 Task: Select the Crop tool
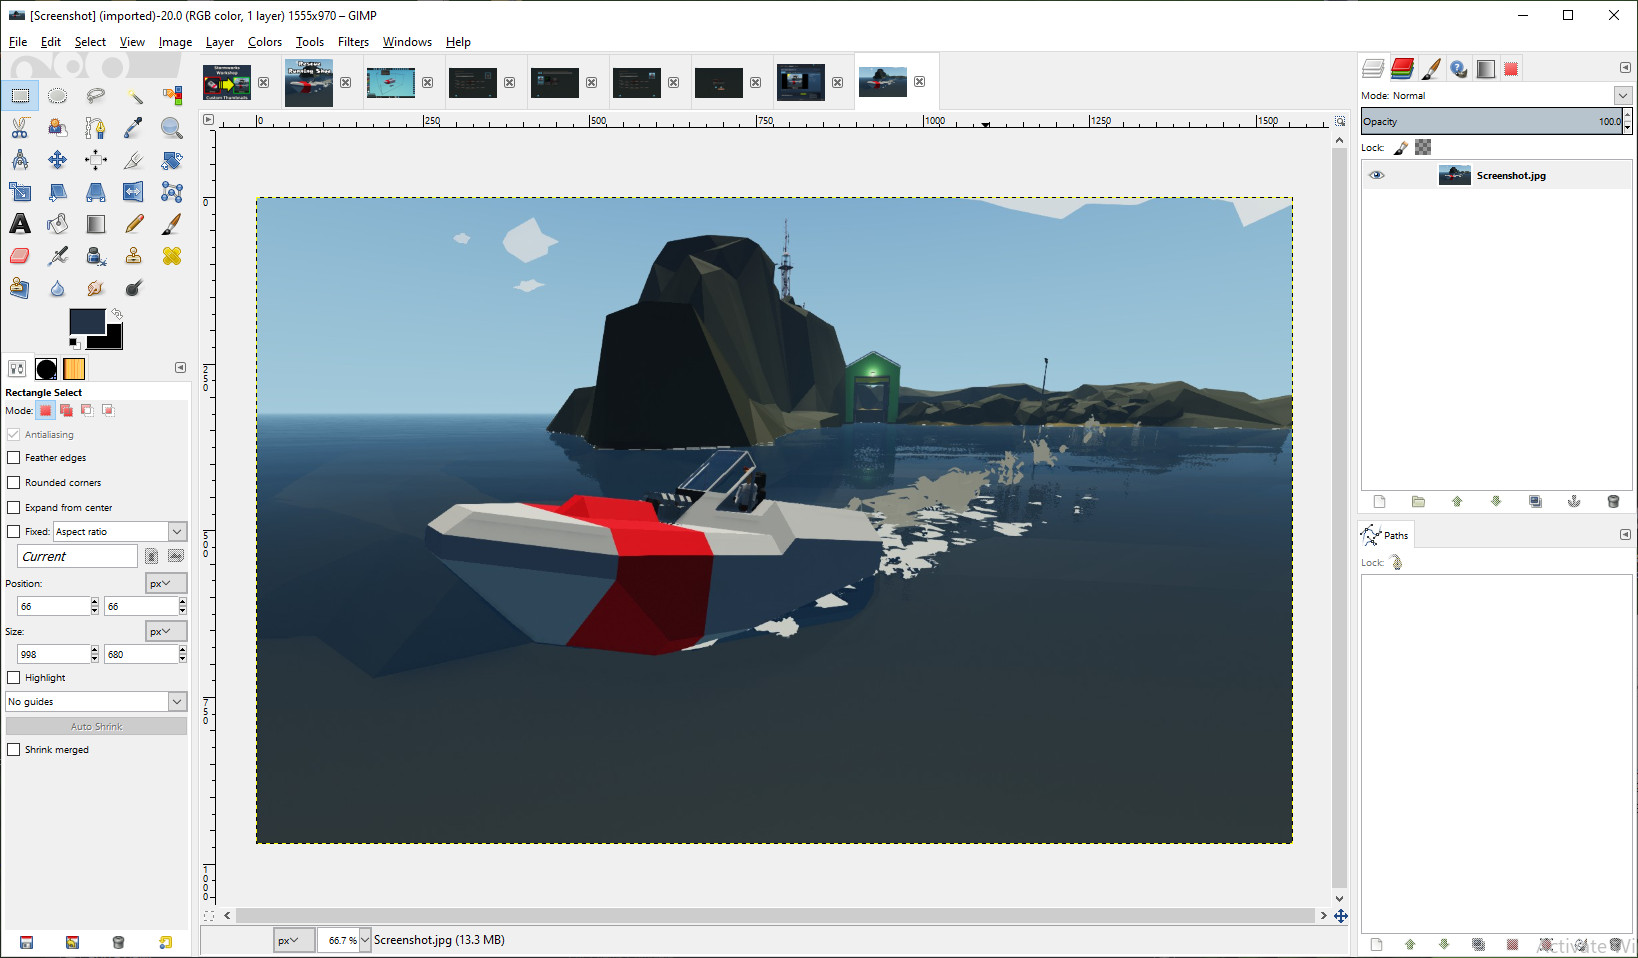pos(134,160)
